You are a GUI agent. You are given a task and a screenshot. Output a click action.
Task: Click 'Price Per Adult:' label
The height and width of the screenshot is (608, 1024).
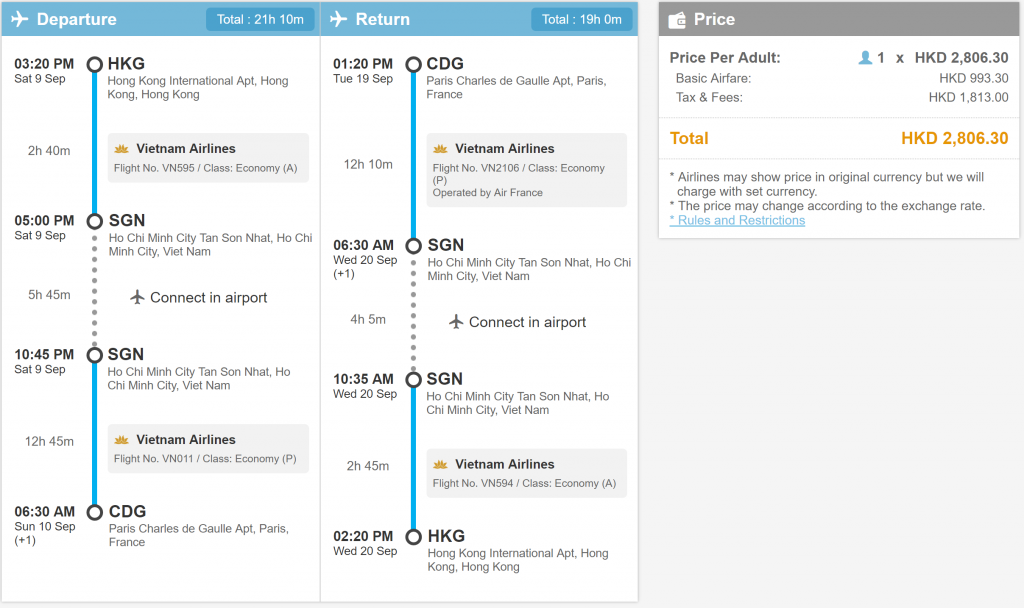725,57
